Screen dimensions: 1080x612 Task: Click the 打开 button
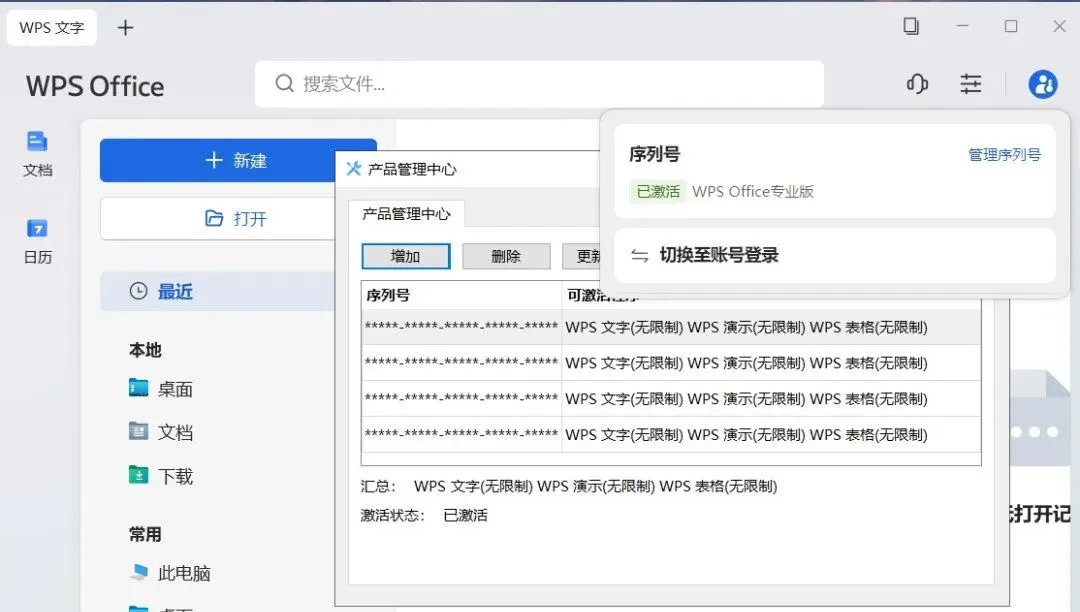point(218,219)
